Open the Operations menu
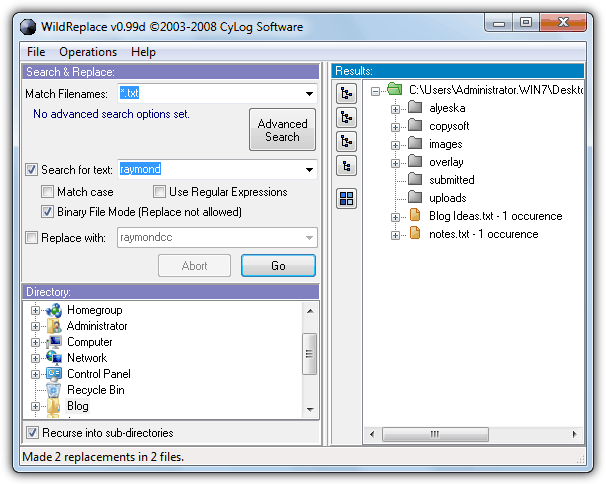Screen dimensions: 606x484 (88, 52)
